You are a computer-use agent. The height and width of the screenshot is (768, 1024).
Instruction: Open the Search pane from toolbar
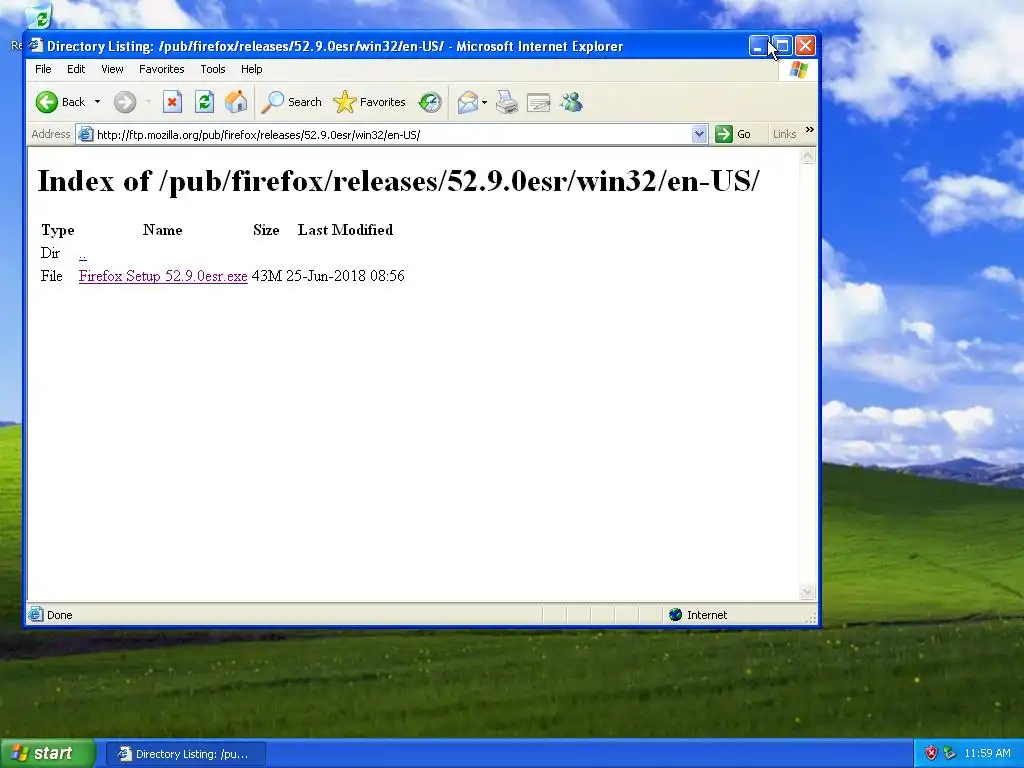(291, 102)
